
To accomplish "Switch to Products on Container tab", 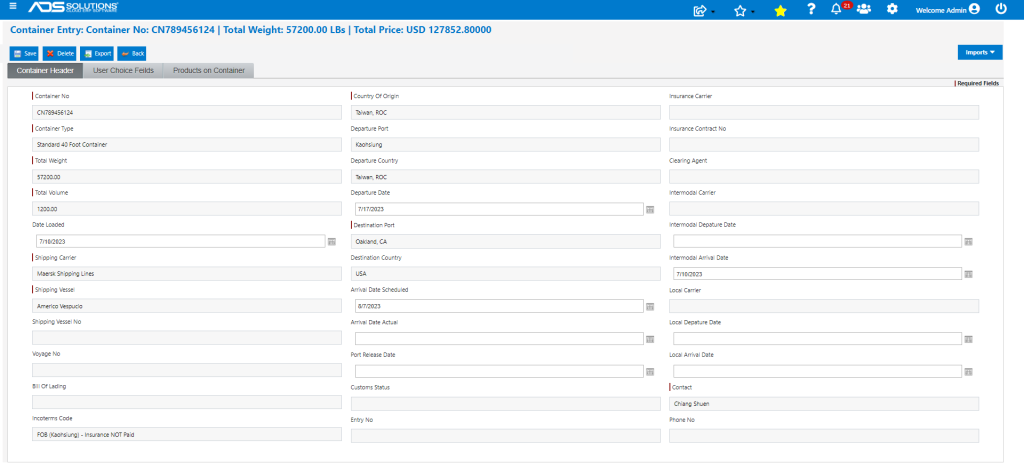I will [209, 71].
